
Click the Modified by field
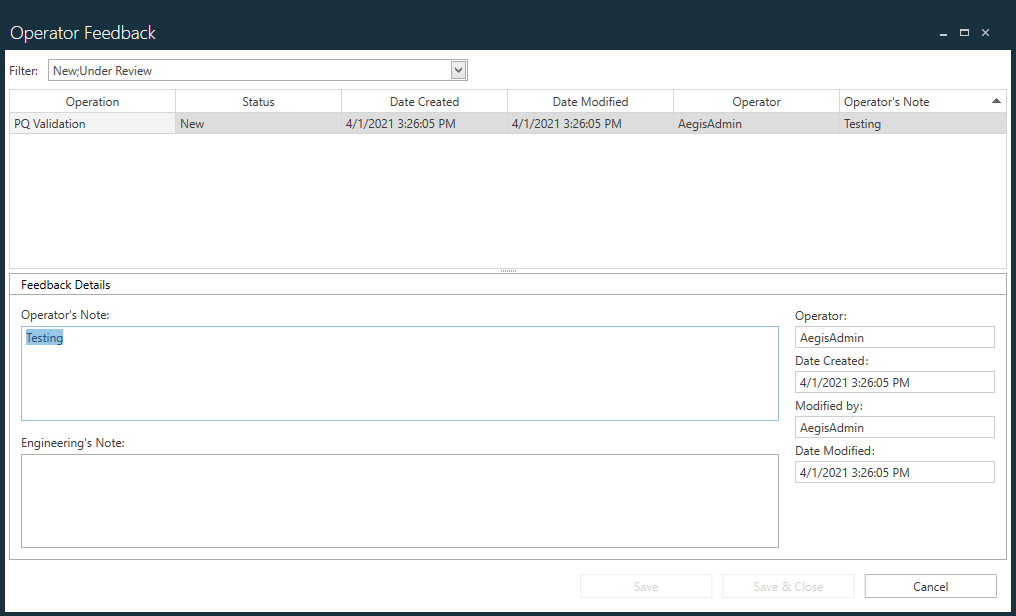[x=894, y=428]
